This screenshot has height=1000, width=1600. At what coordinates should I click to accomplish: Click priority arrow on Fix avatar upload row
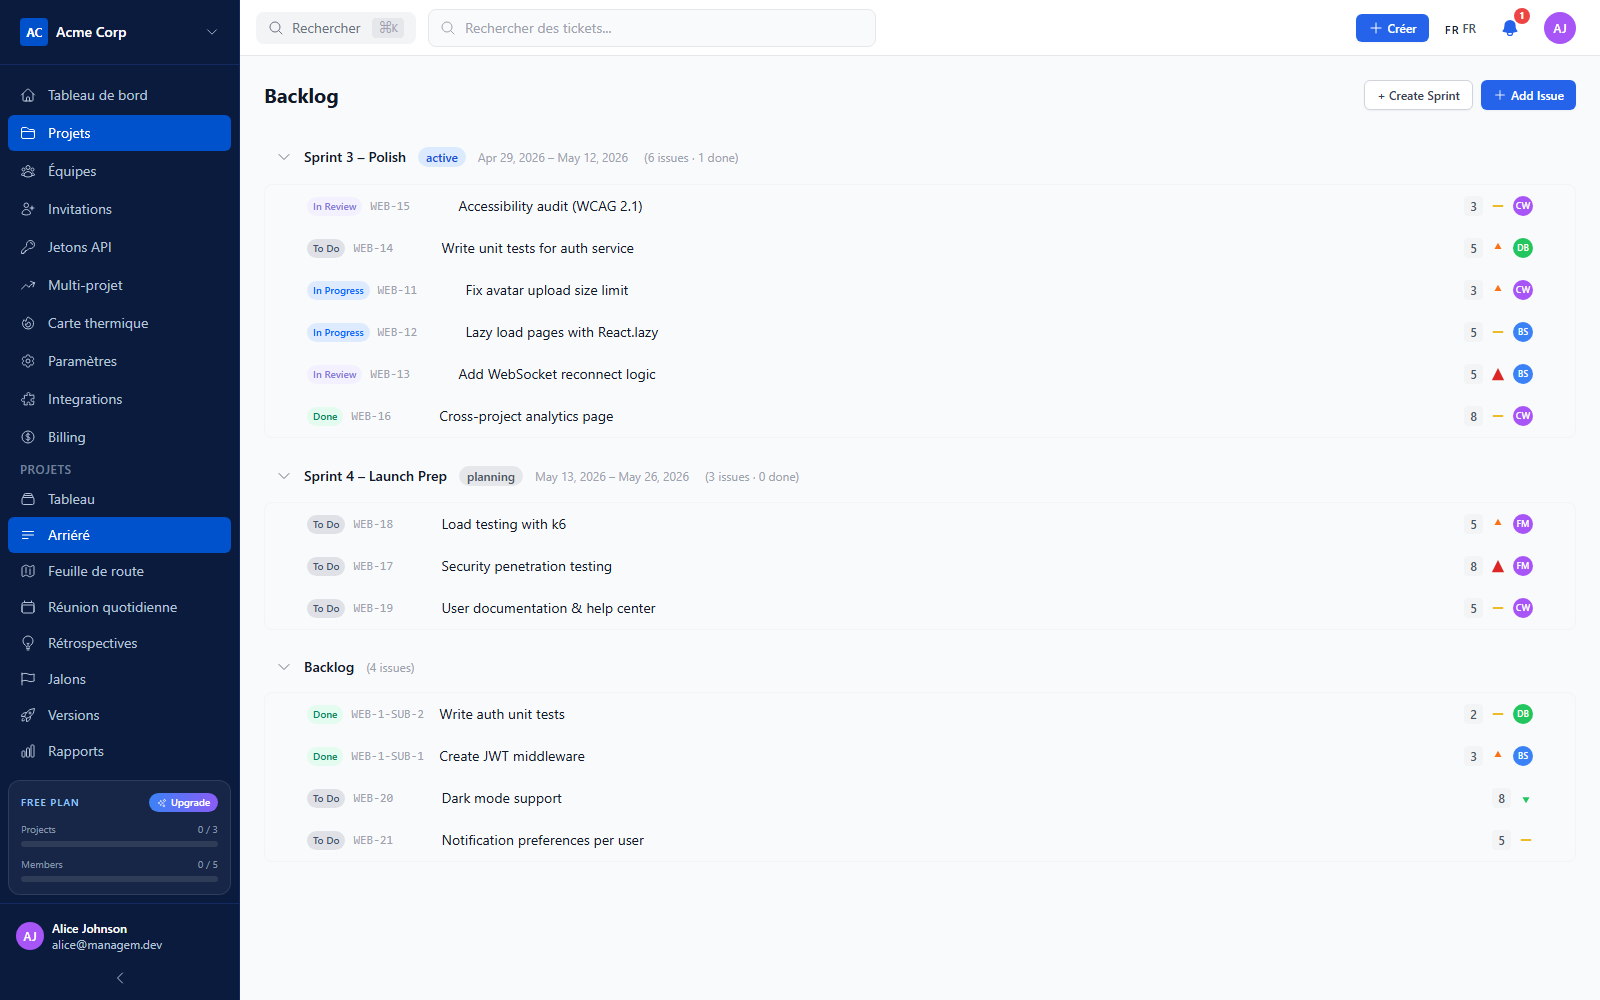pyautogui.click(x=1498, y=289)
